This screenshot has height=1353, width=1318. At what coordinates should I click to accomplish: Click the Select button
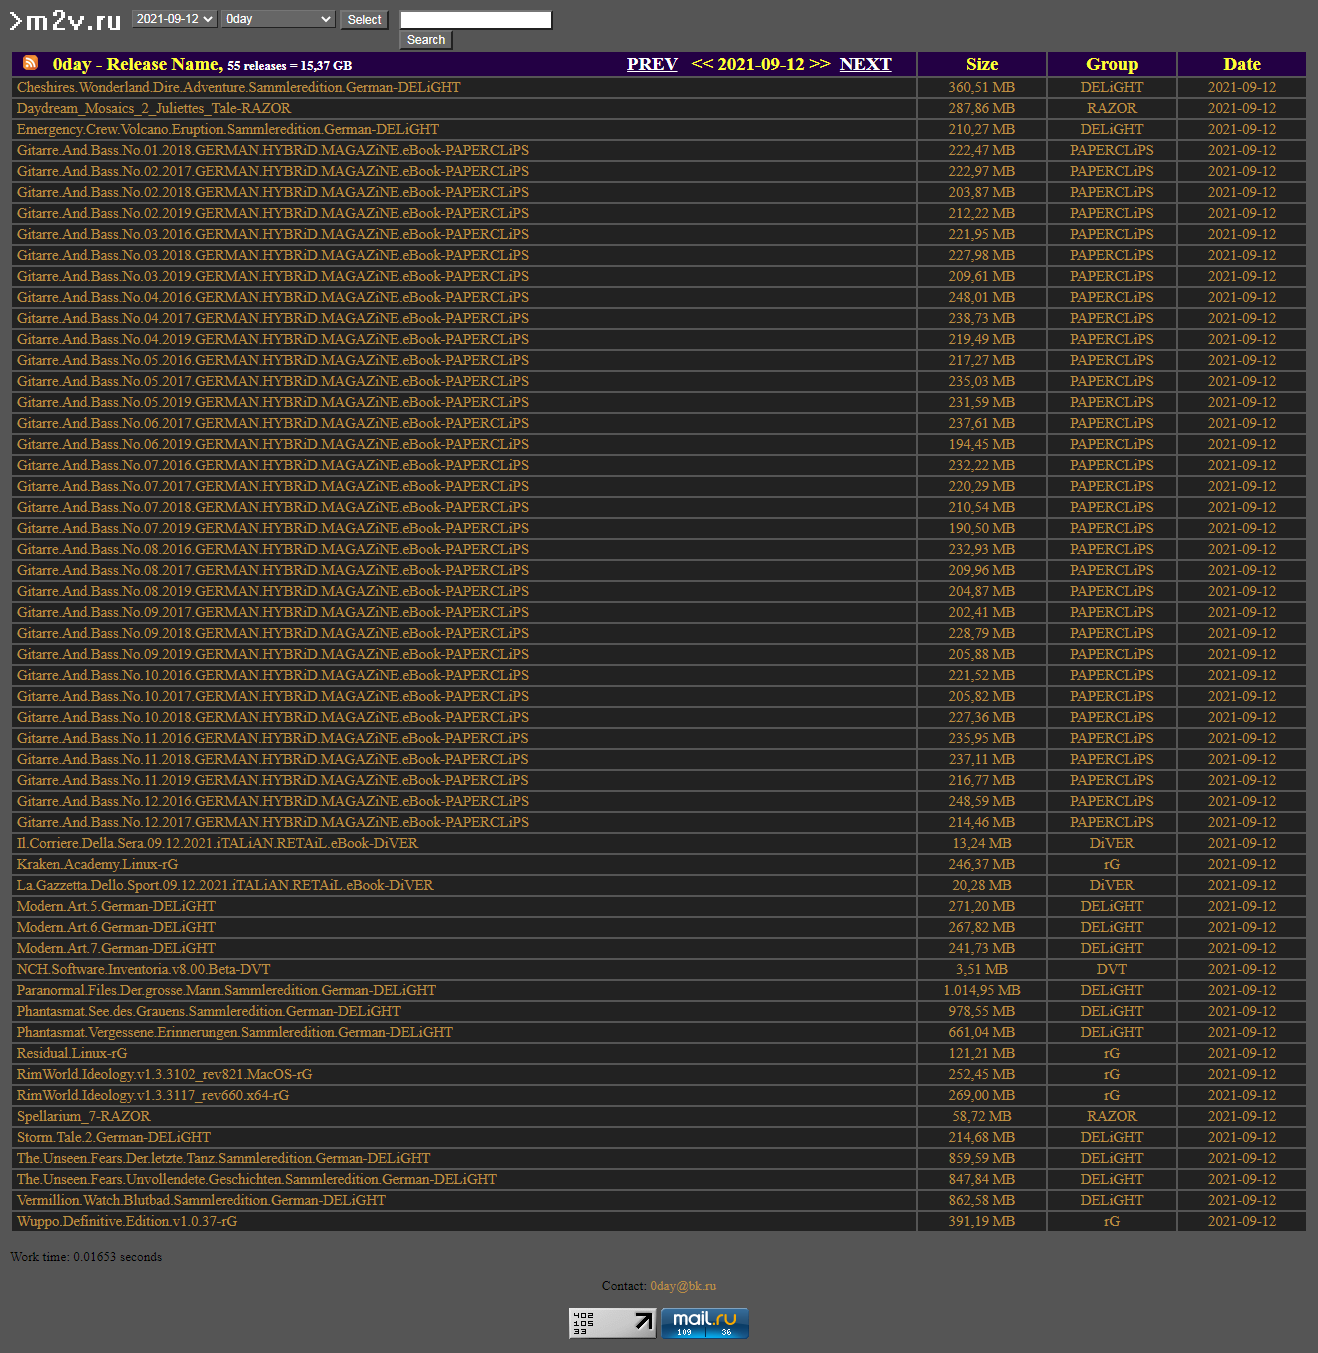click(364, 20)
